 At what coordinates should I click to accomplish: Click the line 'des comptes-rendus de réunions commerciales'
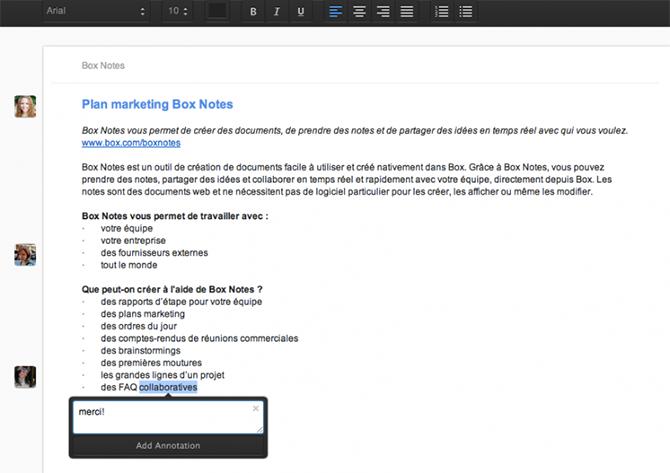click(x=200, y=338)
